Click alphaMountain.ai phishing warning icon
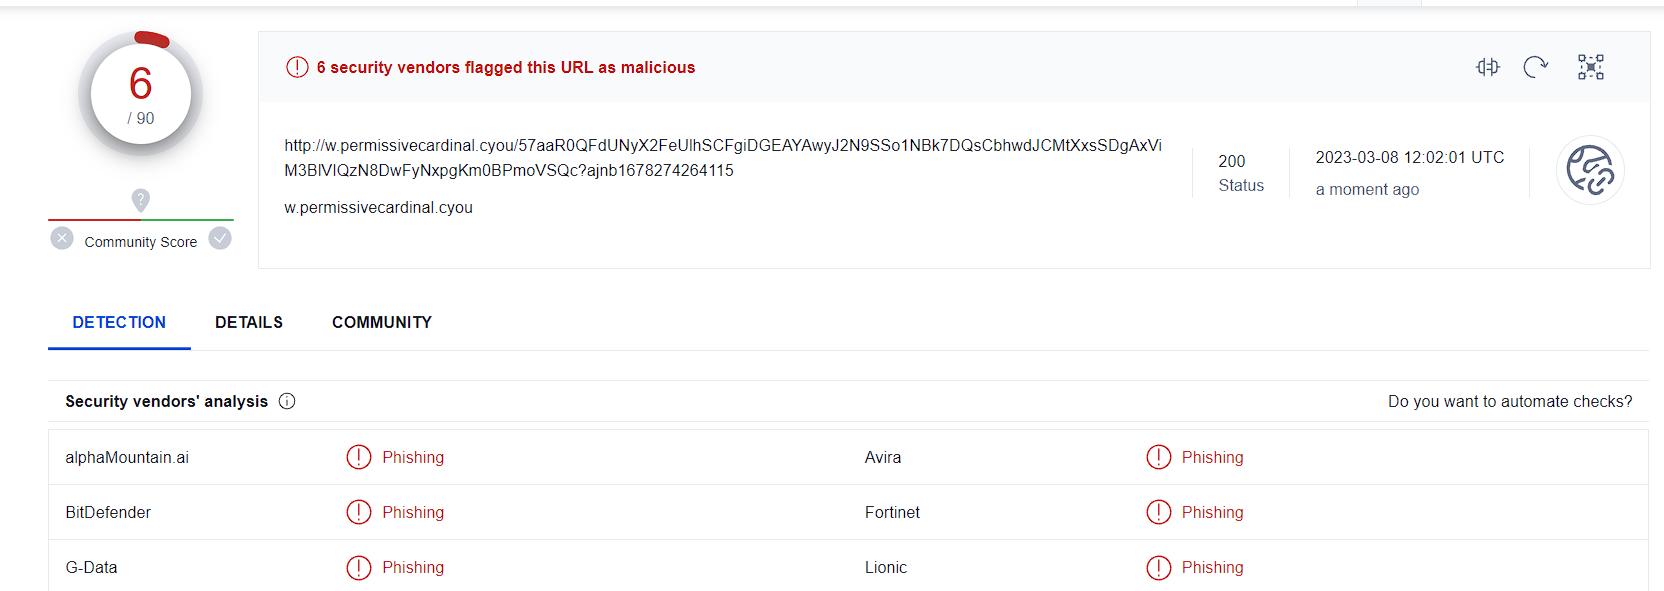Image resolution: width=1664 pixels, height=591 pixels. point(358,457)
